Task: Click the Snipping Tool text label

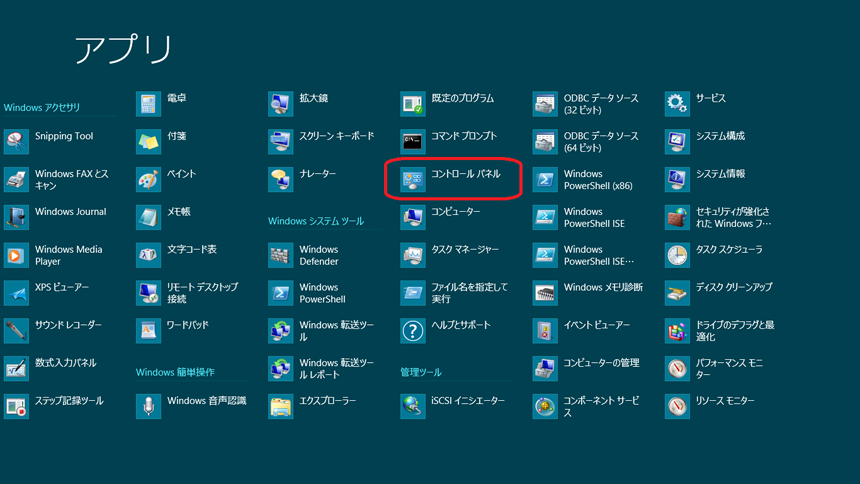Action: pos(64,136)
